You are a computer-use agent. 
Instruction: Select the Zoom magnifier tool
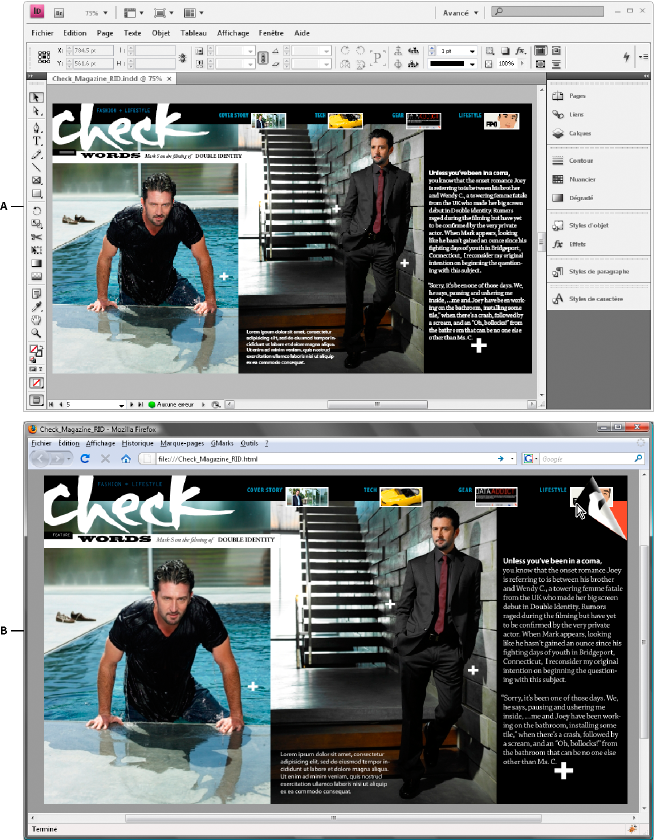click(x=36, y=333)
